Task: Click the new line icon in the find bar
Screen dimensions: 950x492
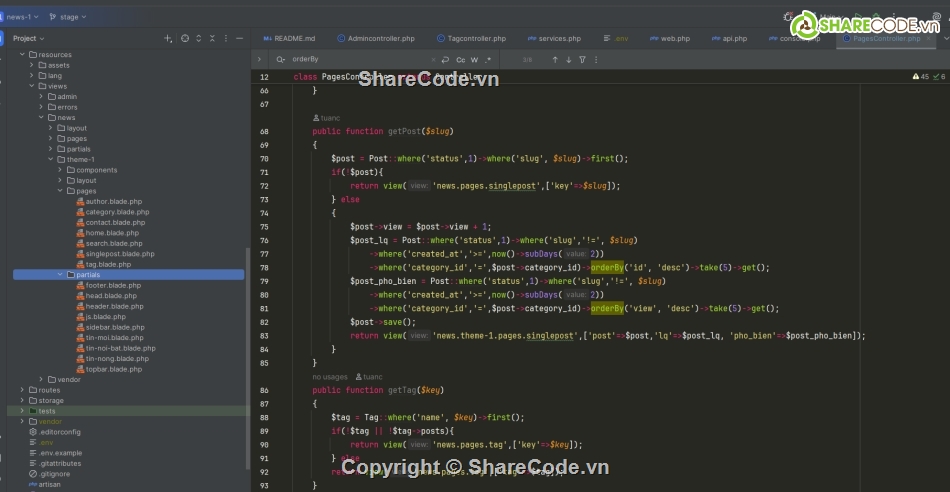Action: coord(445,59)
